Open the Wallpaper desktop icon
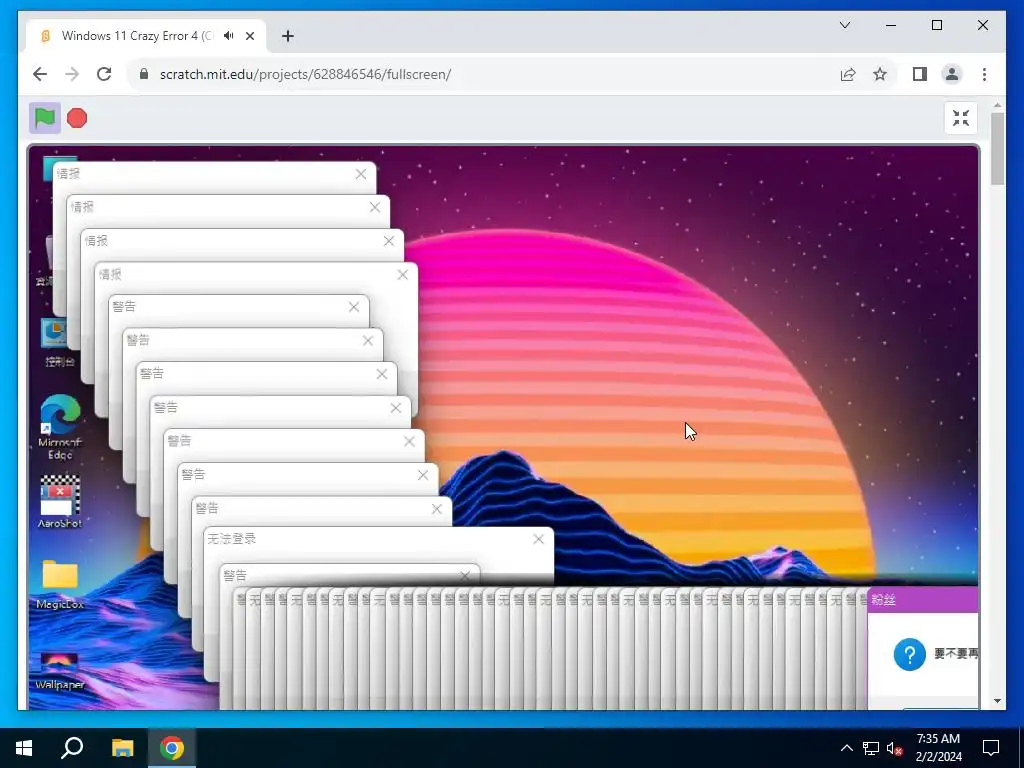Screen dimensions: 1024x768 (x=60, y=671)
